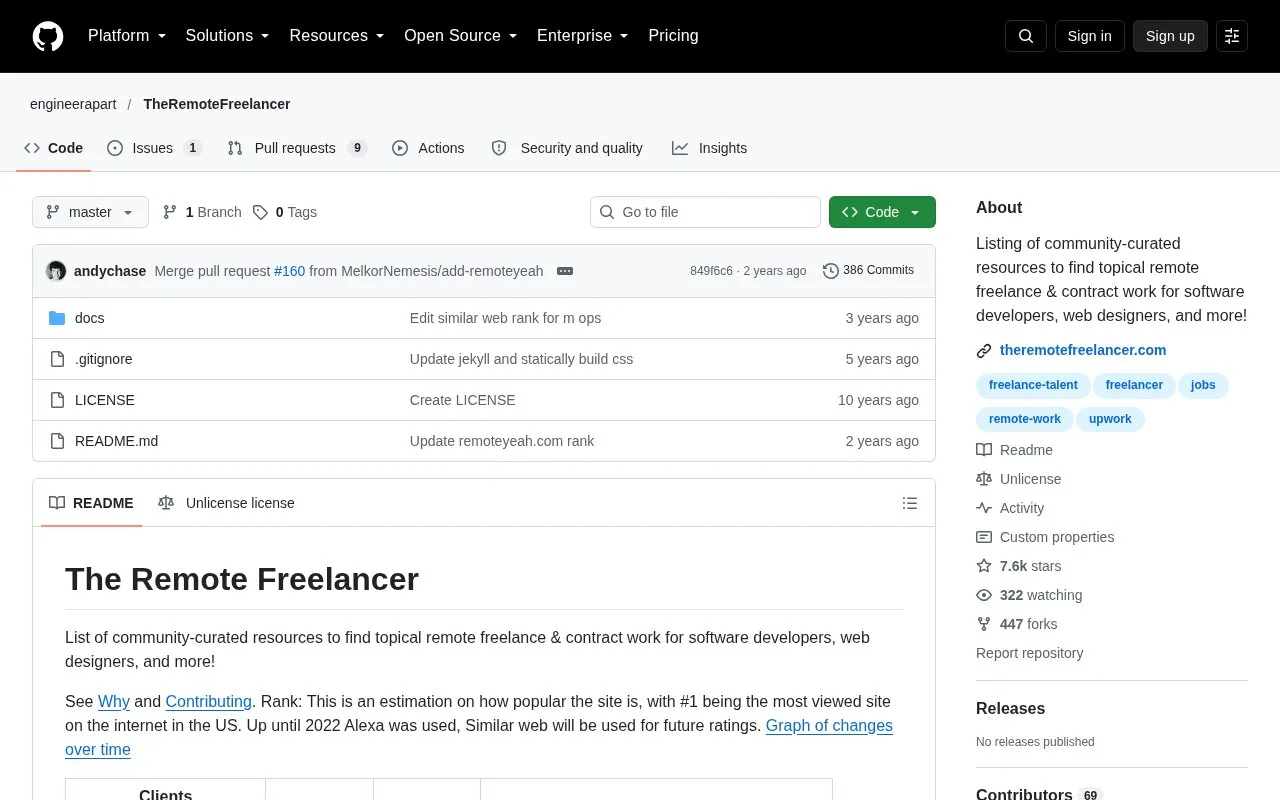The height and width of the screenshot is (800, 1280).
Task: Open the master branch dropdown
Action: (x=90, y=212)
